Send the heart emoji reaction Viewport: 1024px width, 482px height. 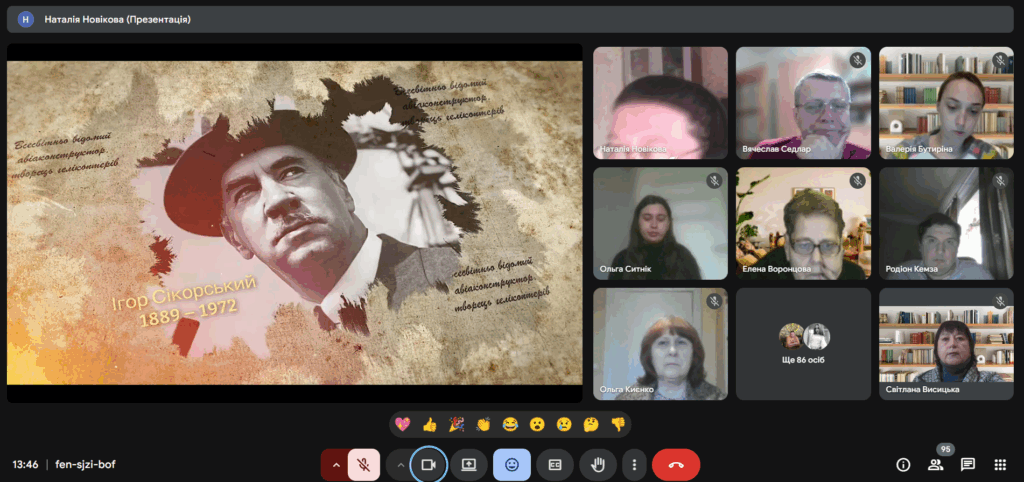click(402, 424)
